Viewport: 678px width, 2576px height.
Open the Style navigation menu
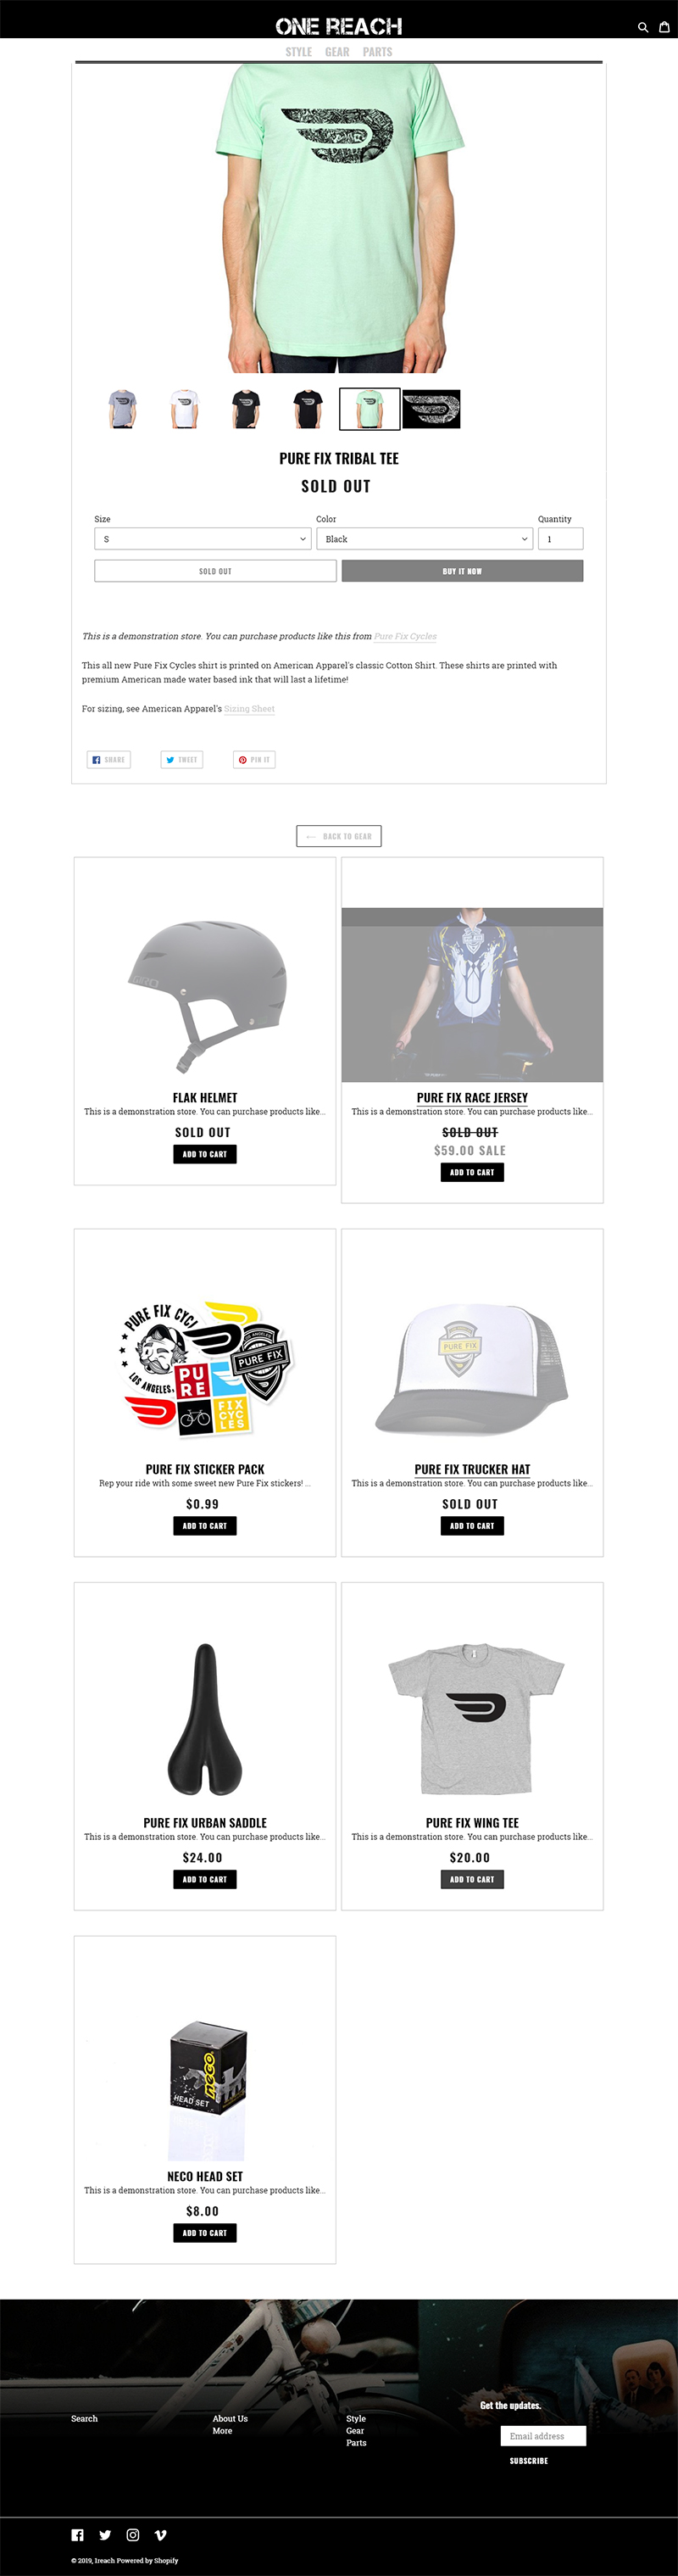tap(299, 52)
